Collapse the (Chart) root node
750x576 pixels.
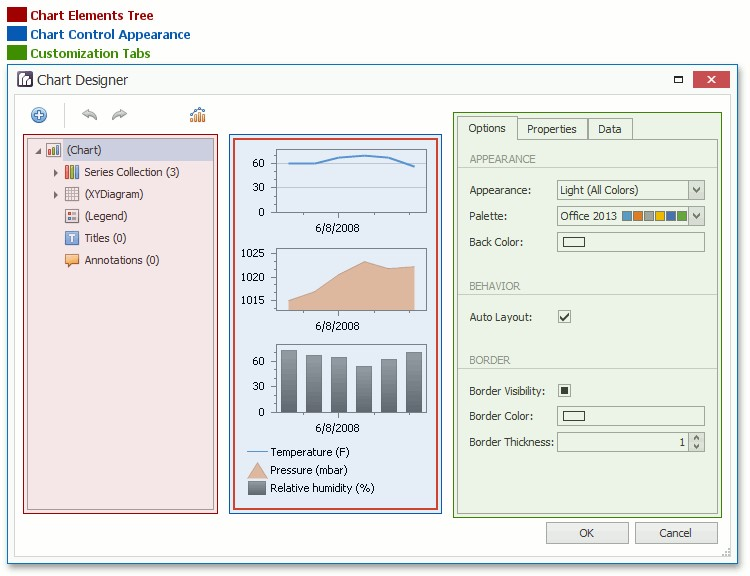(x=38, y=151)
